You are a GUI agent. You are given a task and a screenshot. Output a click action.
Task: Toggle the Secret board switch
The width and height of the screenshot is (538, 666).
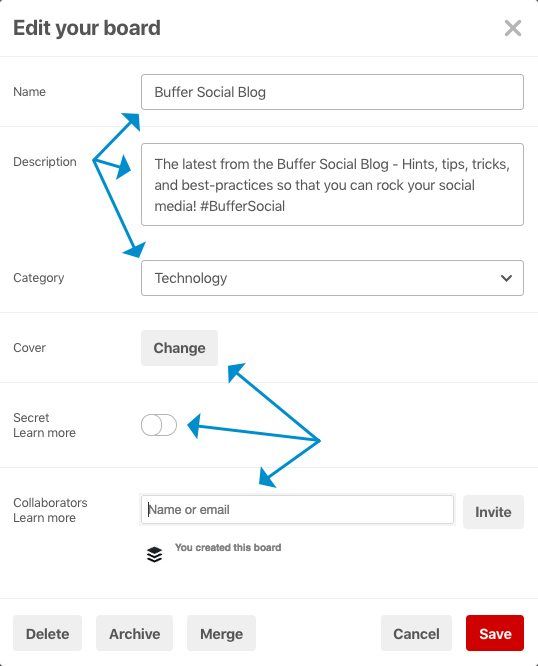pos(159,425)
